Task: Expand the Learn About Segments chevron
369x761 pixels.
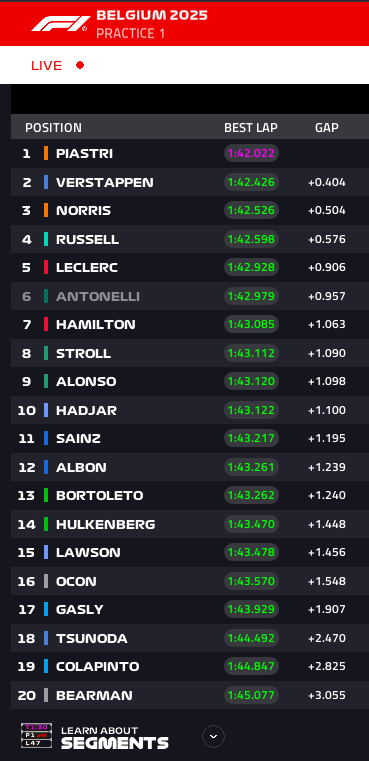Action: click(213, 737)
